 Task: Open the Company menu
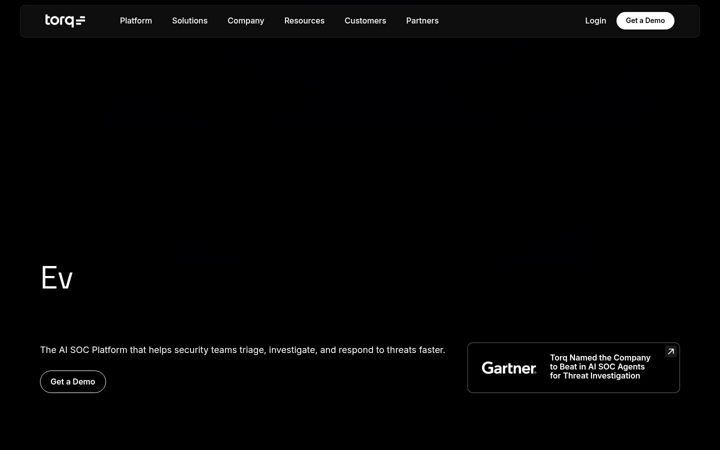point(246,21)
